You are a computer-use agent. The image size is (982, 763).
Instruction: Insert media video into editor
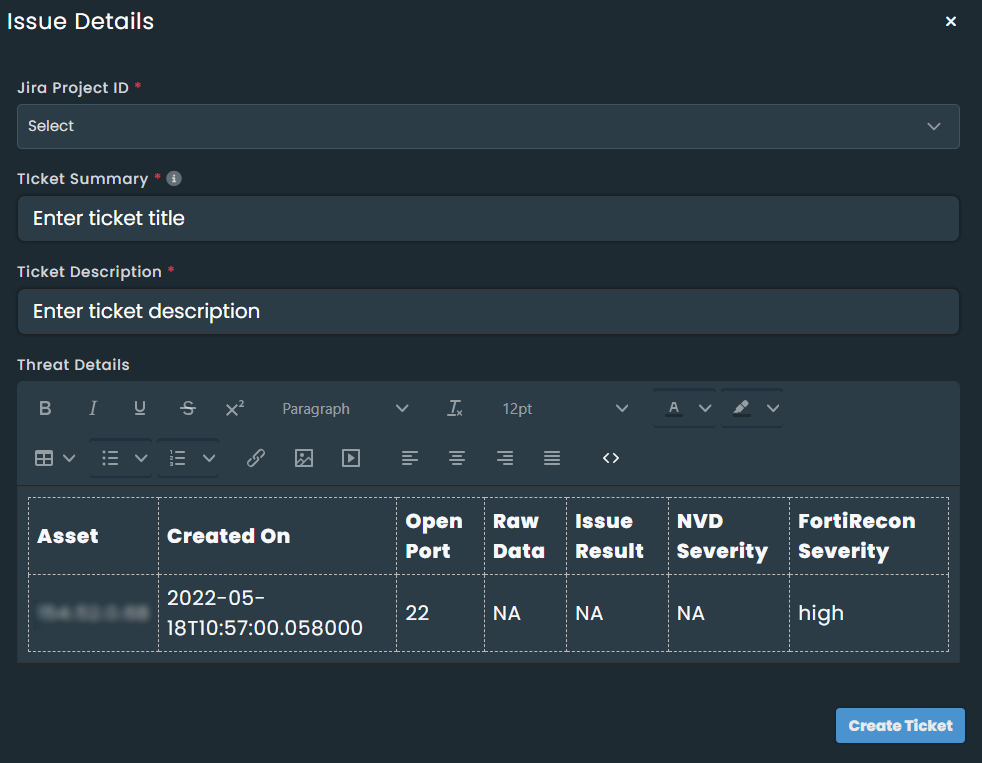[351, 458]
